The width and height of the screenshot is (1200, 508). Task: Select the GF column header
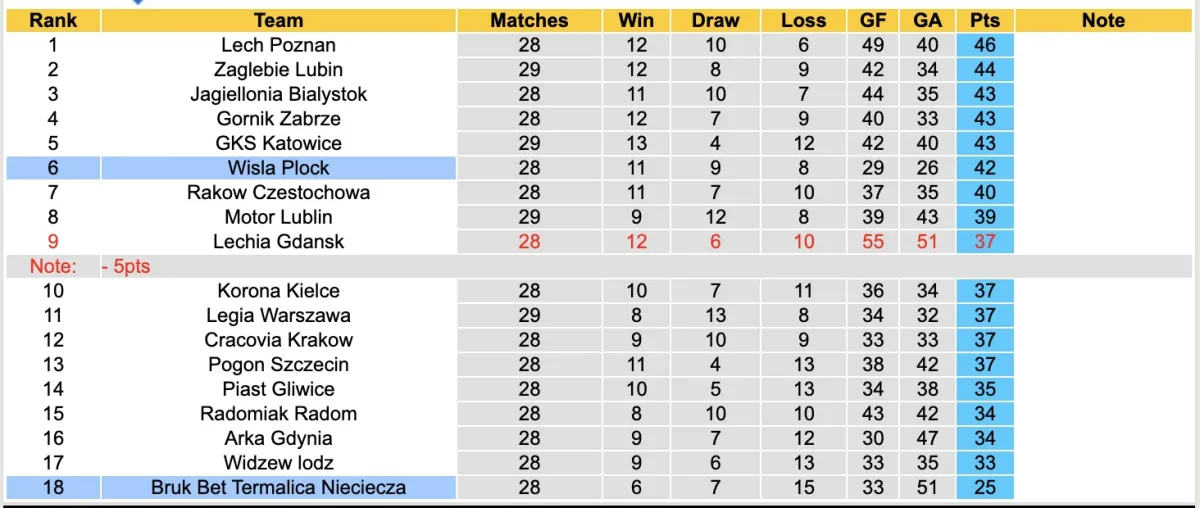[x=872, y=20]
